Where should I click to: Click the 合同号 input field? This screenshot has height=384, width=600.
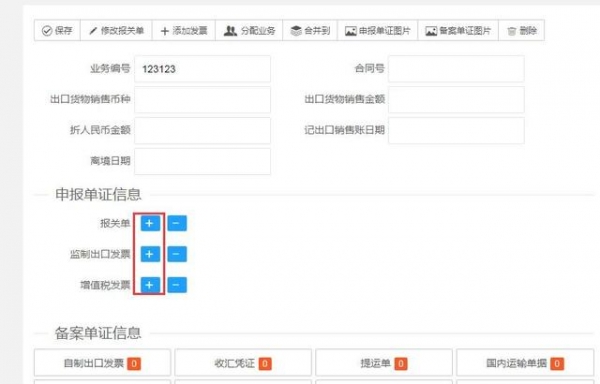pyautogui.click(x=456, y=69)
